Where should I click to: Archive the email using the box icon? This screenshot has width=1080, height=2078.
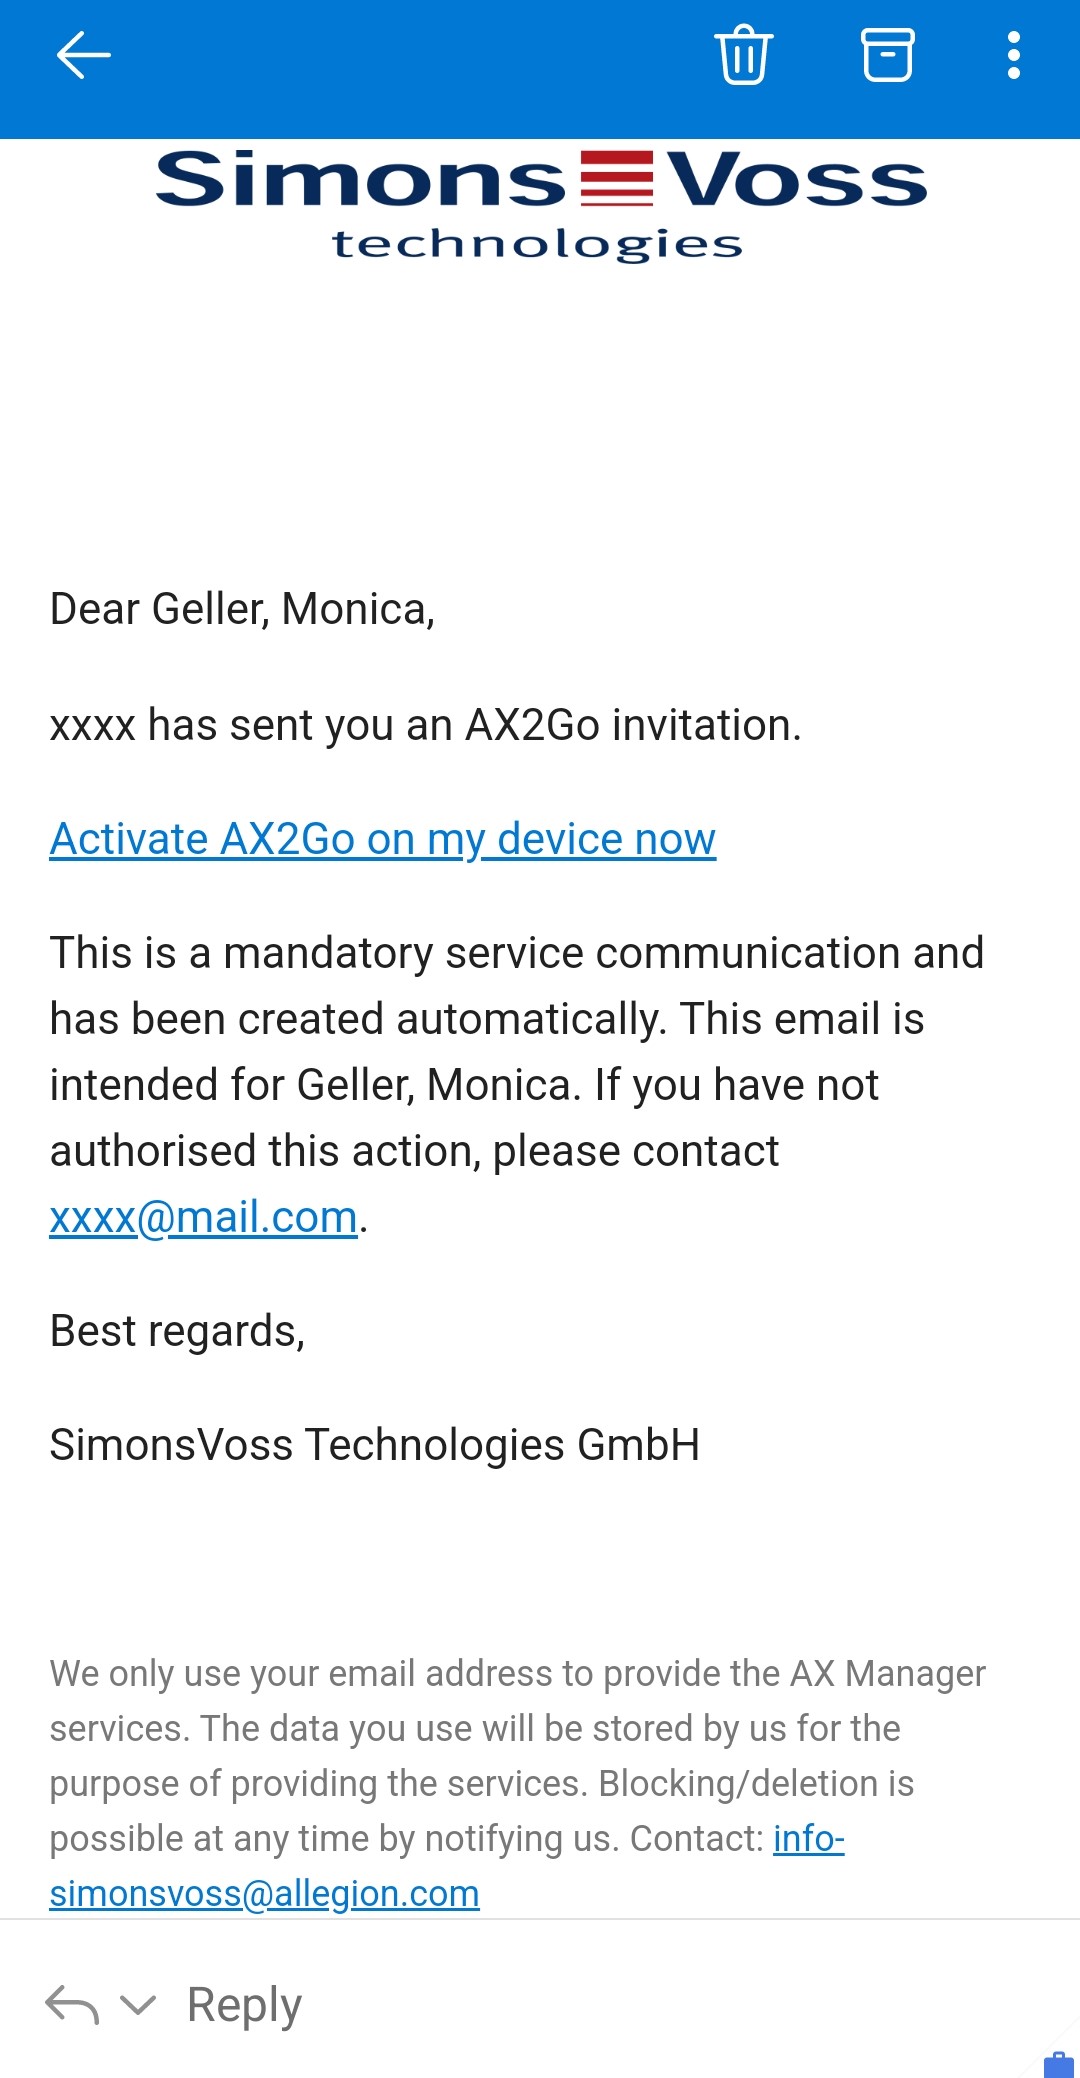(x=887, y=55)
